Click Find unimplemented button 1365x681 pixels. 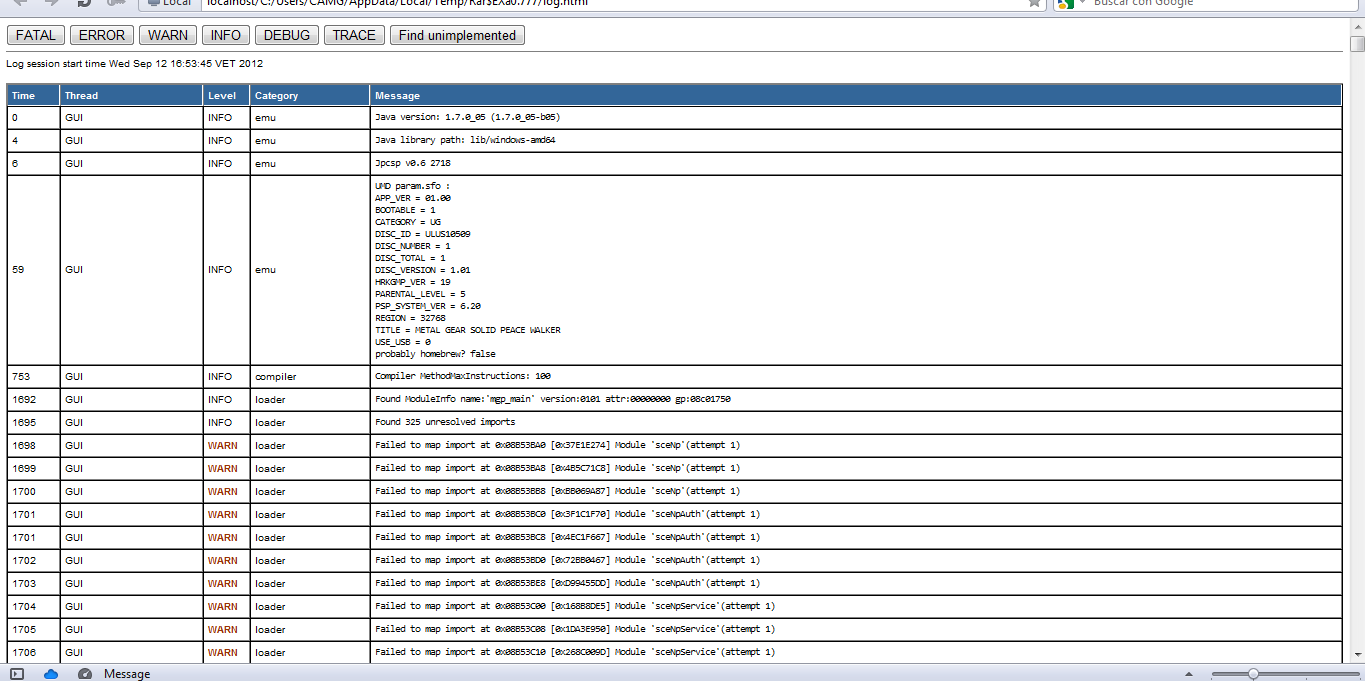click(x=457, y=35)
